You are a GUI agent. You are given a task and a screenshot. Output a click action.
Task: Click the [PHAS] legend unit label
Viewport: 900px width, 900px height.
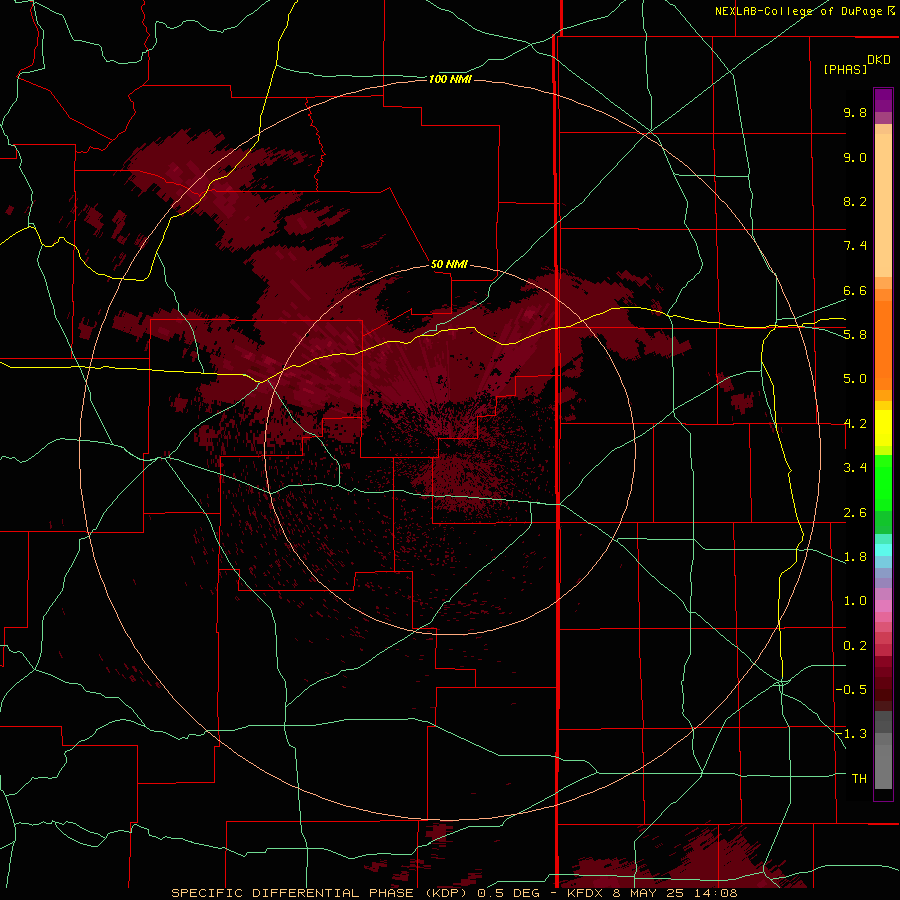point(845,70)
